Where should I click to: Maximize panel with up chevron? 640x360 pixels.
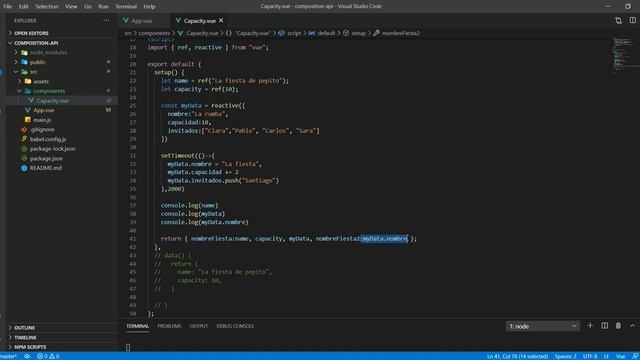632,326
